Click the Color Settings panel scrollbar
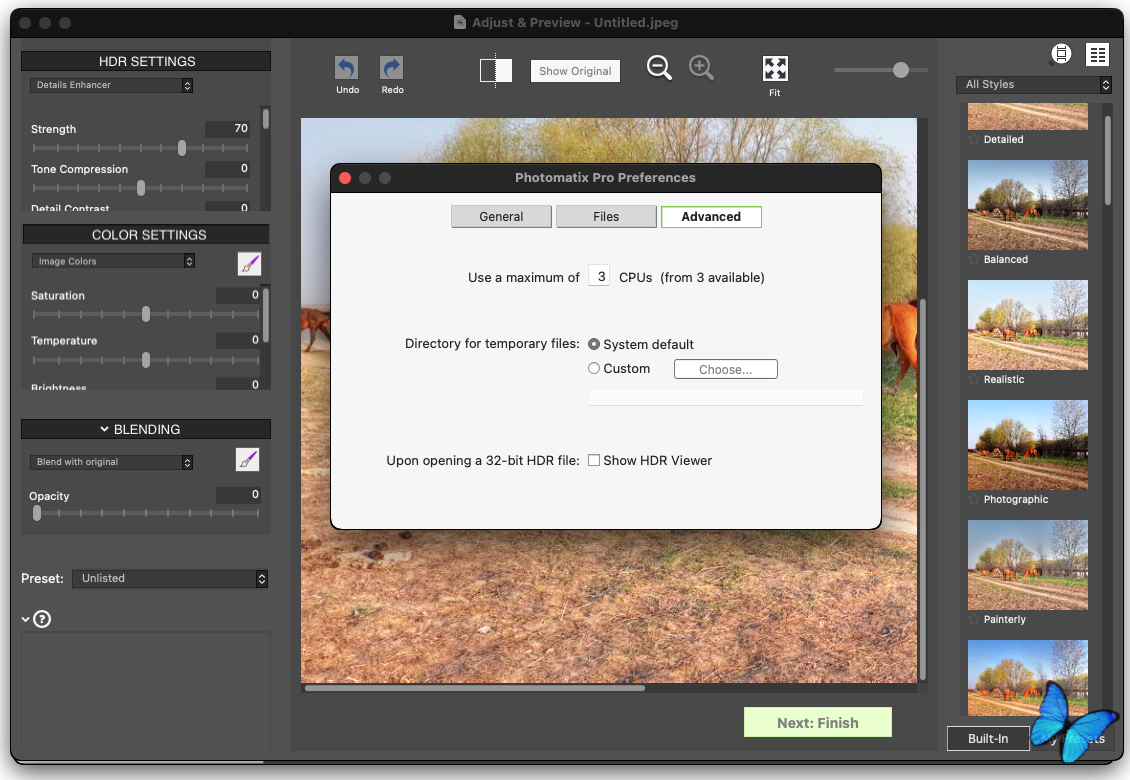 click(266, 315)
